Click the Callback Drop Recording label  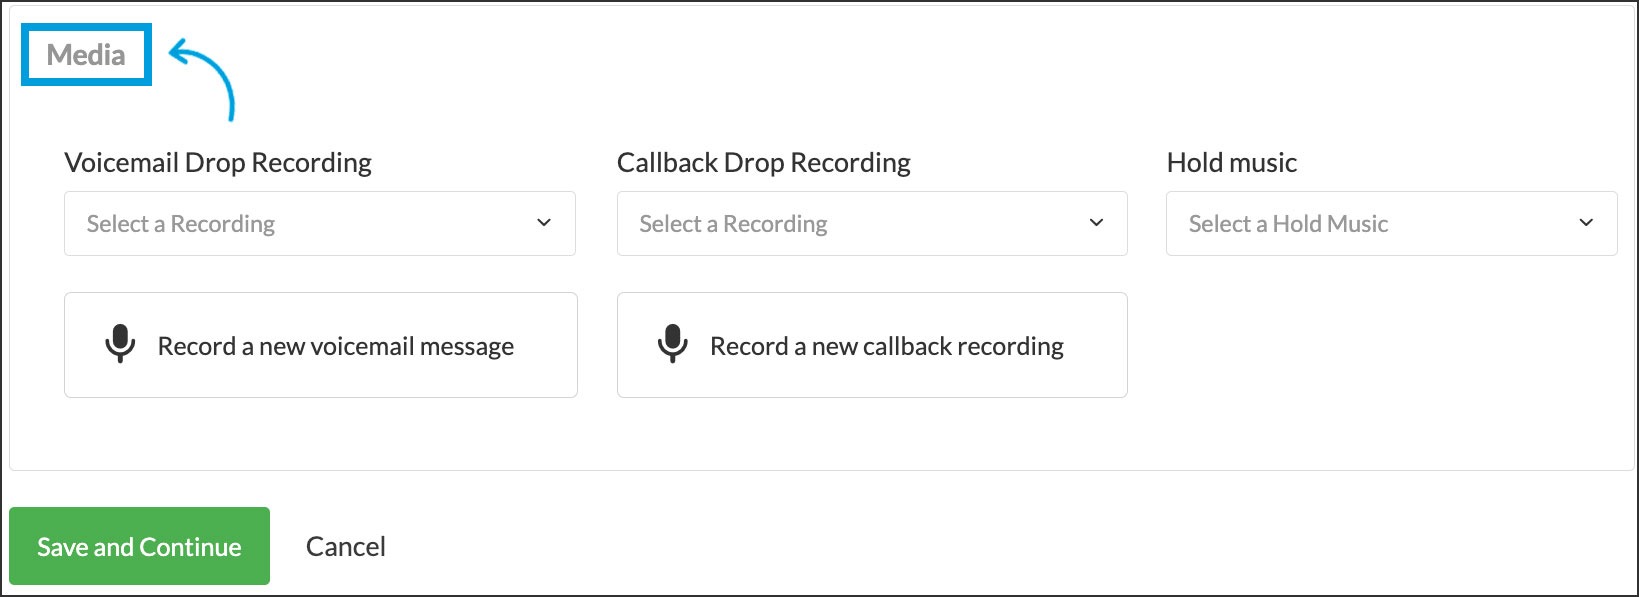tap(763, 162)
